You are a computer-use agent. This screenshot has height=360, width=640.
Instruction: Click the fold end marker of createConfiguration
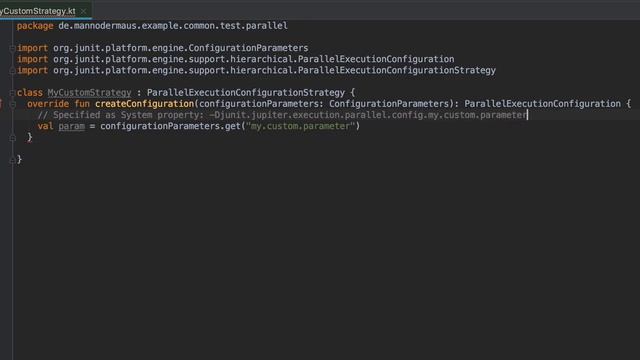(x=12, y=138)
